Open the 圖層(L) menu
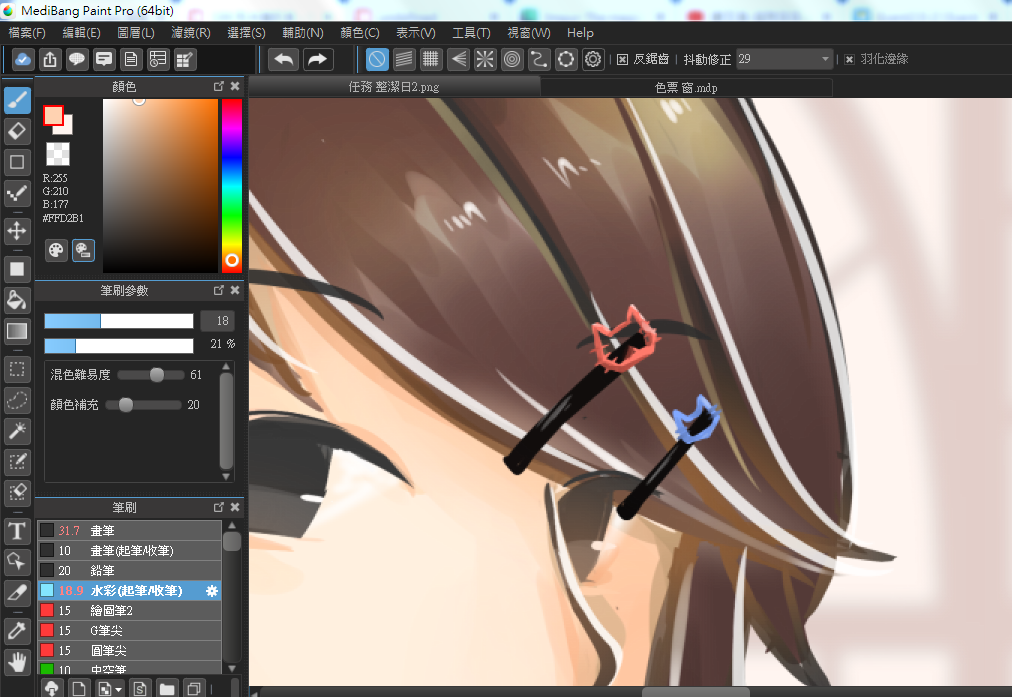 coord(136,33)
